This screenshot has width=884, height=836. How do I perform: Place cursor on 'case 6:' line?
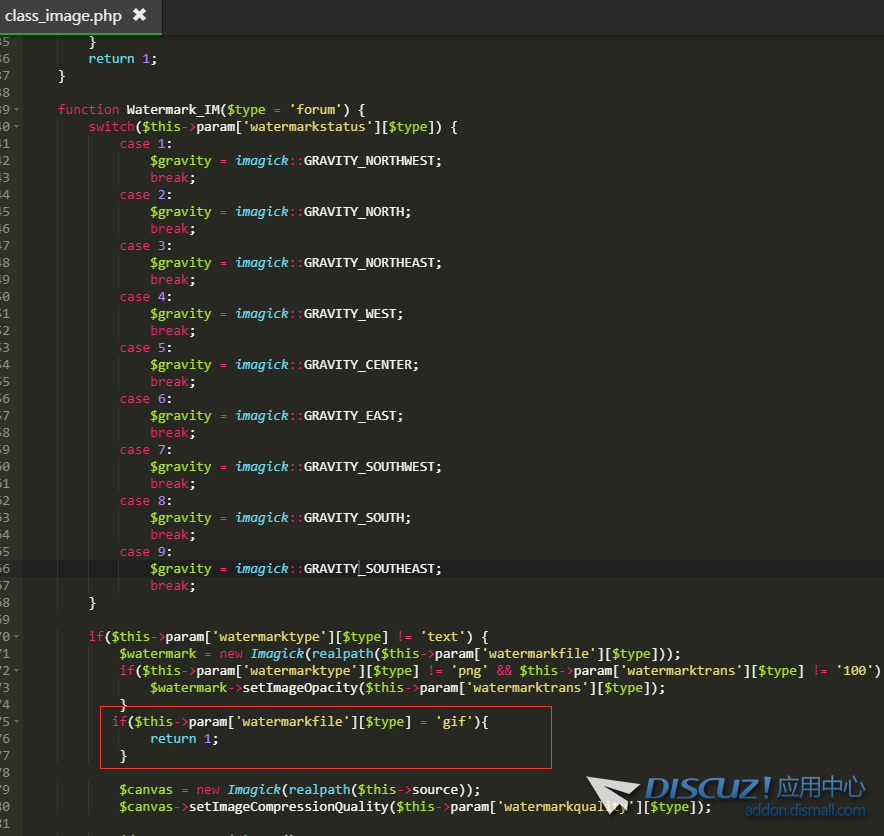tap(145, 399)
